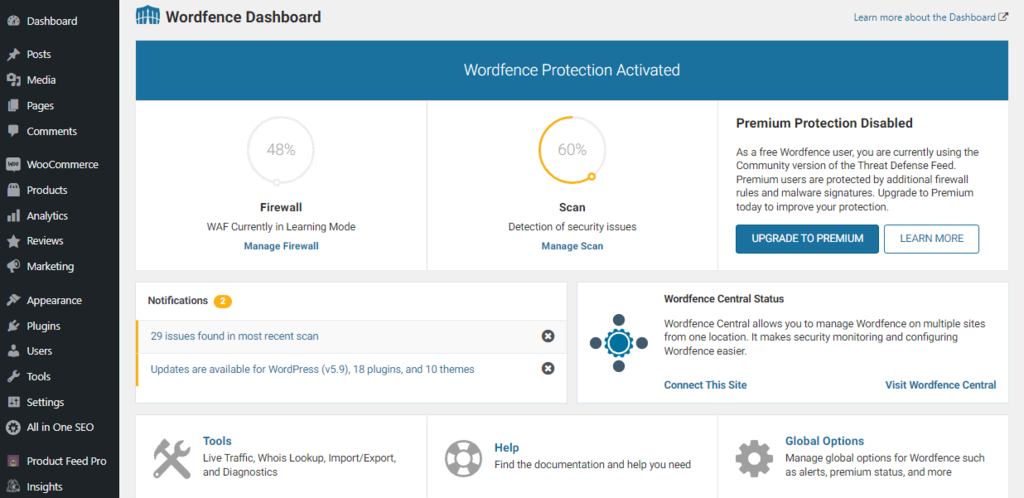This screenshot has width=1024, height=498.
Task: Dismiss the 29 issues found notification
Action: pyautogui.click(x=548, y=336)
